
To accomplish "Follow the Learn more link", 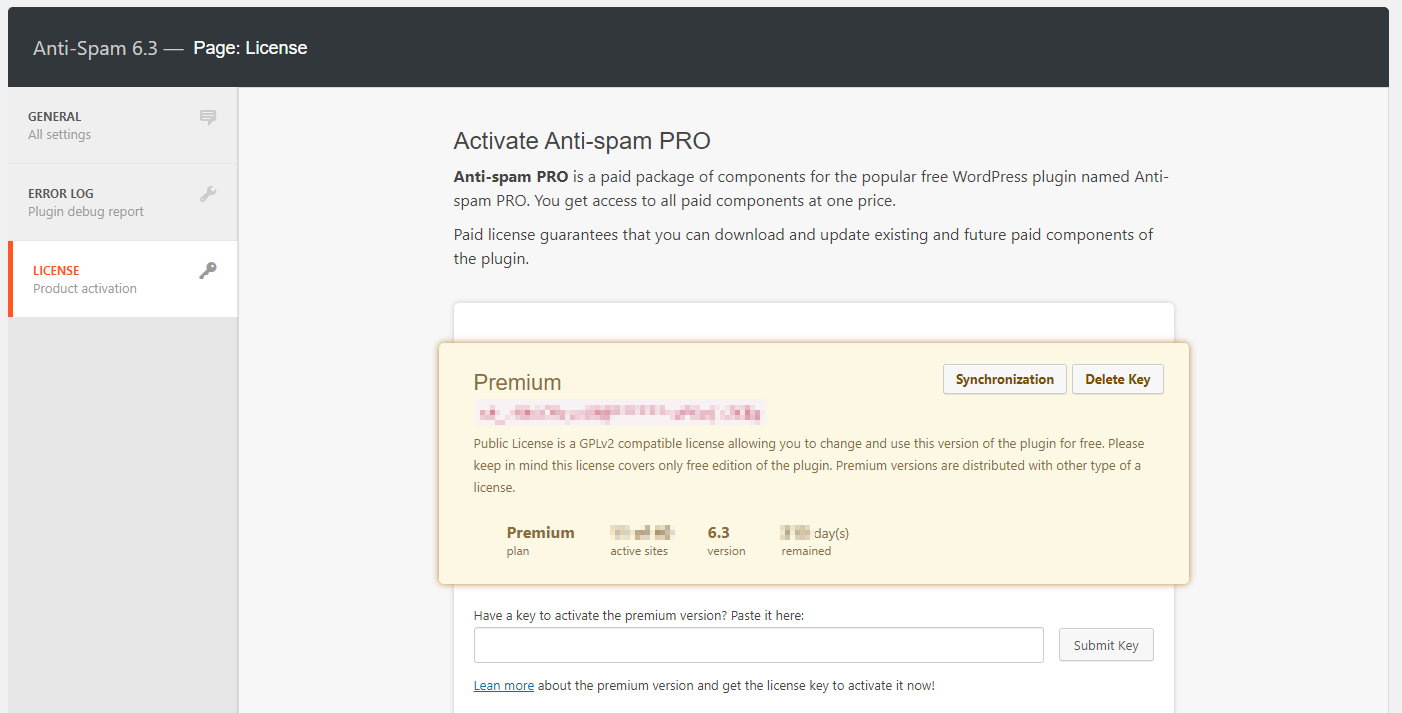I will click(x=503, y=686).
